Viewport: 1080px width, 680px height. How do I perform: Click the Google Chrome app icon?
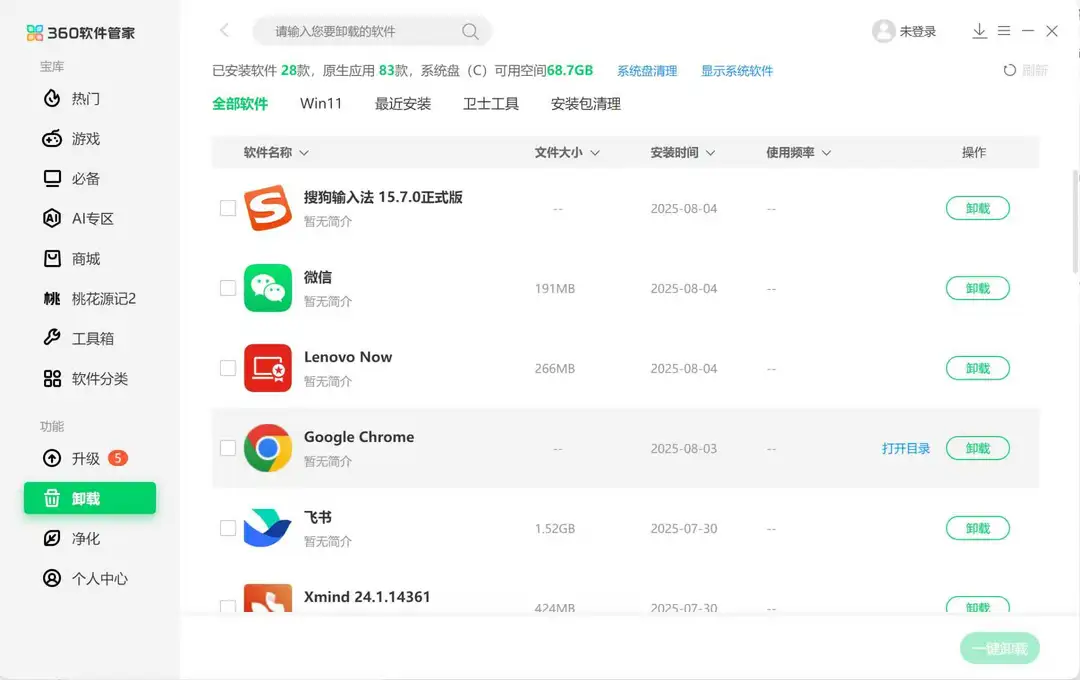point(268,448)
